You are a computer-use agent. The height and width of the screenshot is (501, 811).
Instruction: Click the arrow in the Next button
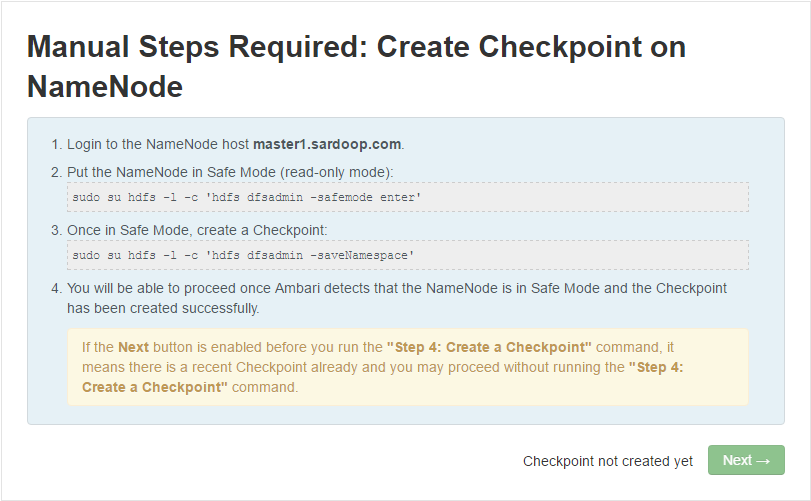763,461
